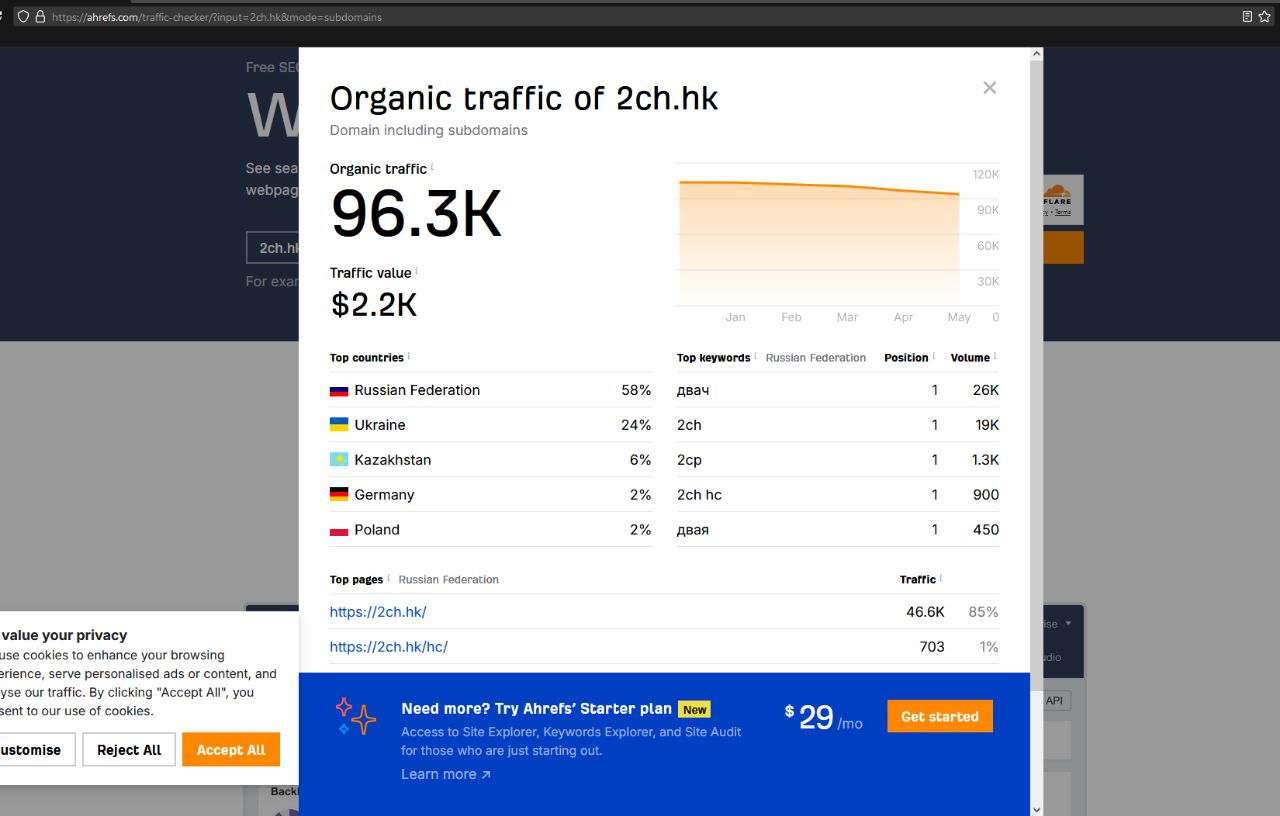Click the Kazakhstan country name
Screen dimensions: 1280x816
tap(393, 460)
